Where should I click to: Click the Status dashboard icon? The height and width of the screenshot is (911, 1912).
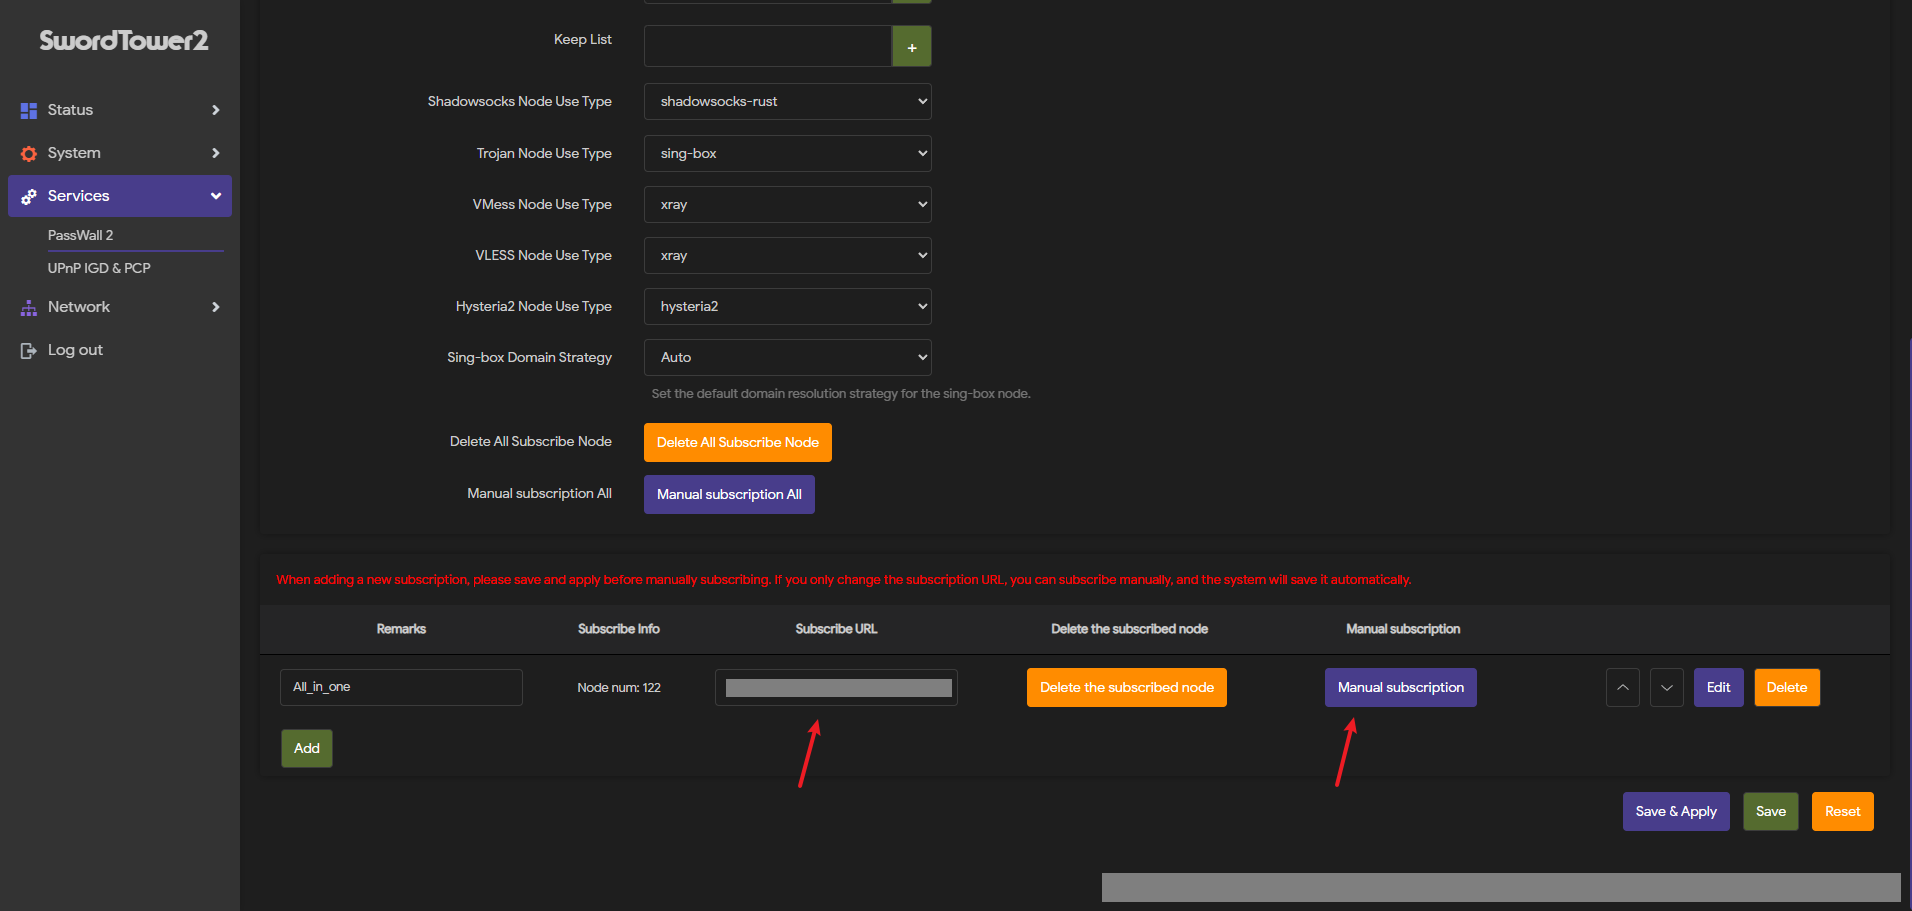tap(29, 110)
